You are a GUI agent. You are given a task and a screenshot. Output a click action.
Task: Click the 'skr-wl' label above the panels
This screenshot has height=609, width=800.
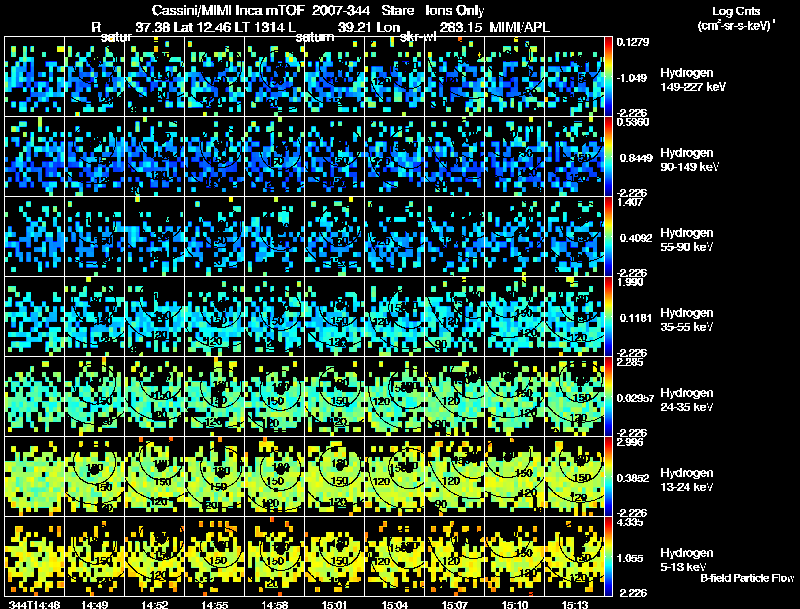tap(418, 37)
